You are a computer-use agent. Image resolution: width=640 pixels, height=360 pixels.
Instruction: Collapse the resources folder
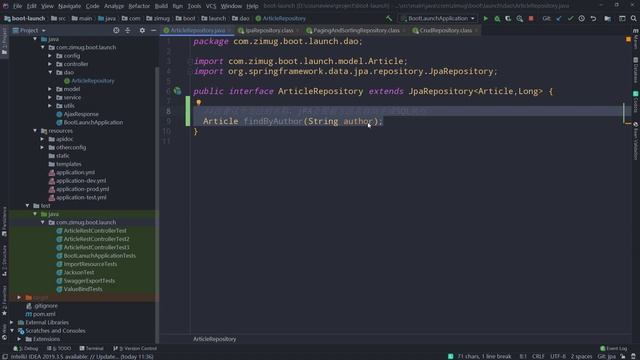(x=35, y=131)
